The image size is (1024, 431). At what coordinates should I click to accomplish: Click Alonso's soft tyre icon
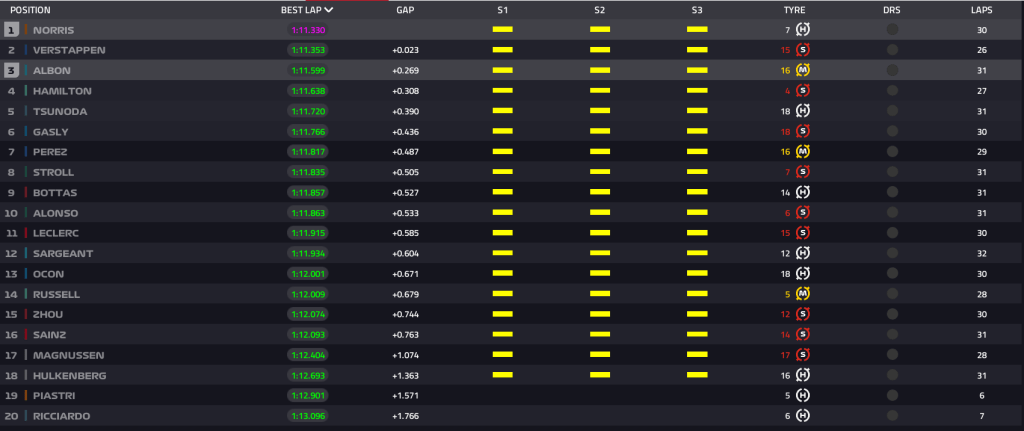pos(803,212)
